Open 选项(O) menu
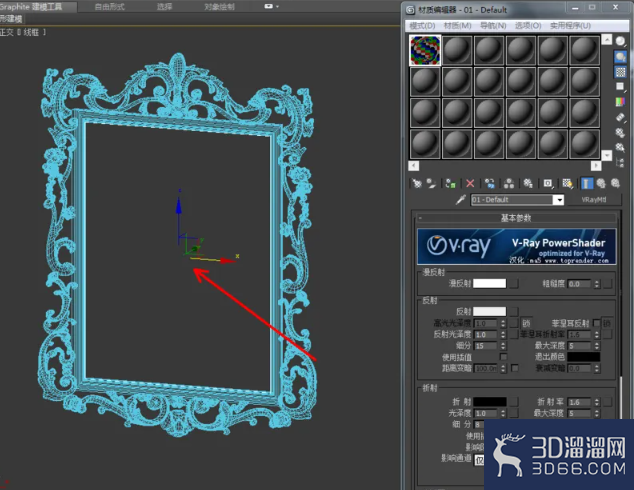This screenshot has height=490, width=634. (528, 26)
